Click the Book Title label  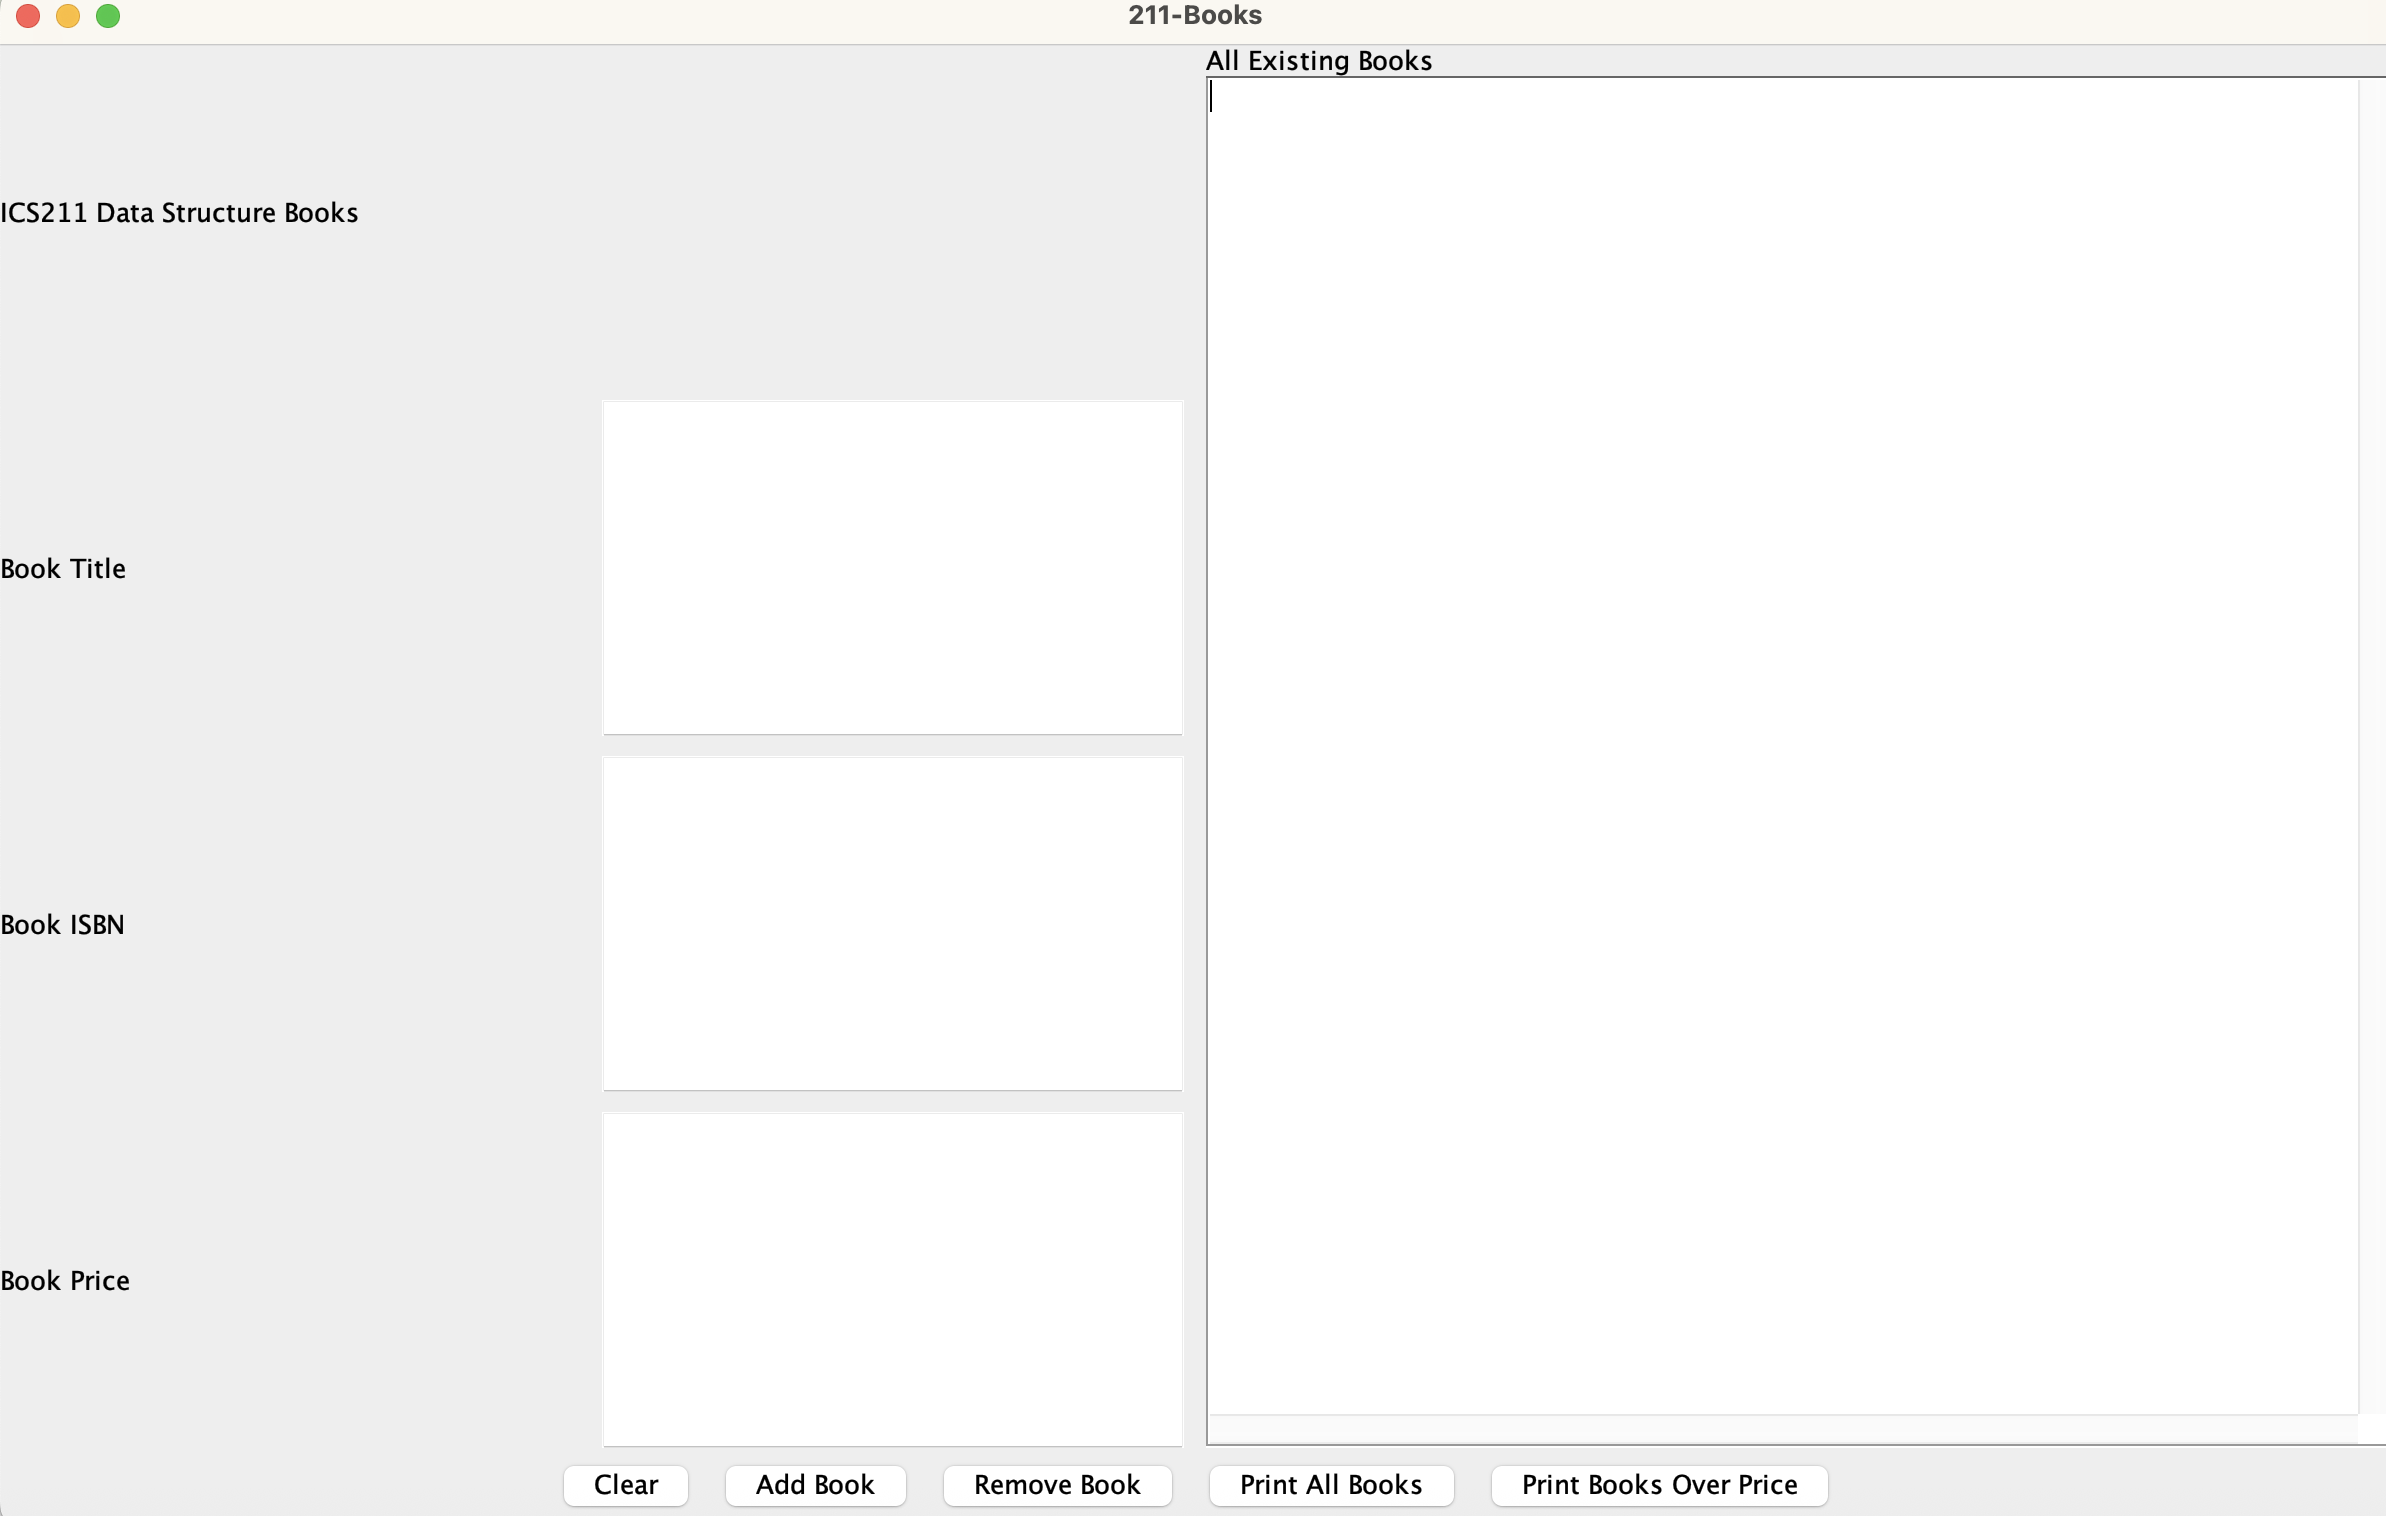click(x=63, y=569)
